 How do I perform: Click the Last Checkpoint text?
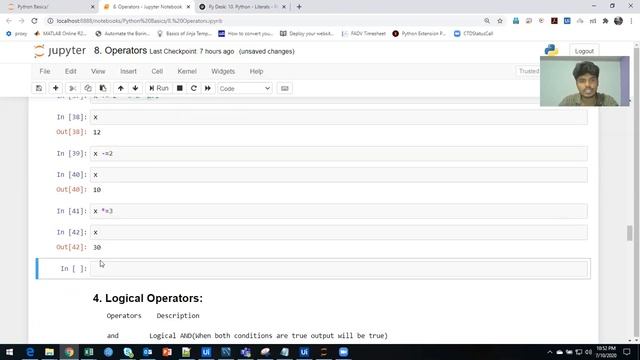pyautogui.click(x=192, y=51)
